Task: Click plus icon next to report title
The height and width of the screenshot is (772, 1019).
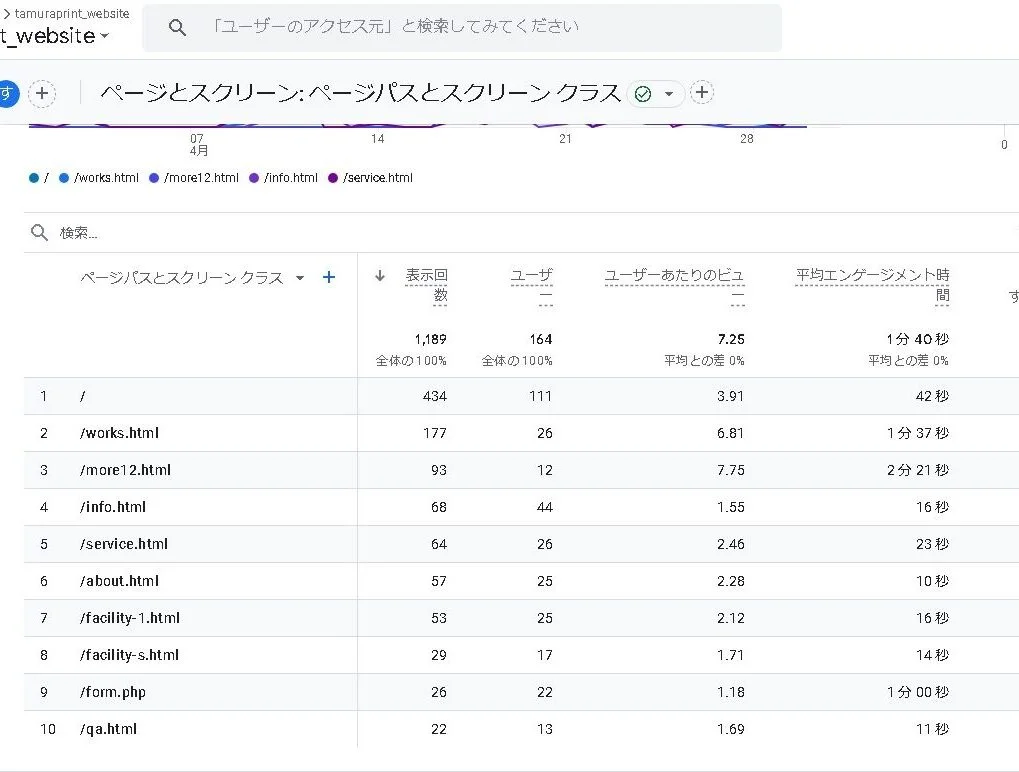Action: pos(702,93)
